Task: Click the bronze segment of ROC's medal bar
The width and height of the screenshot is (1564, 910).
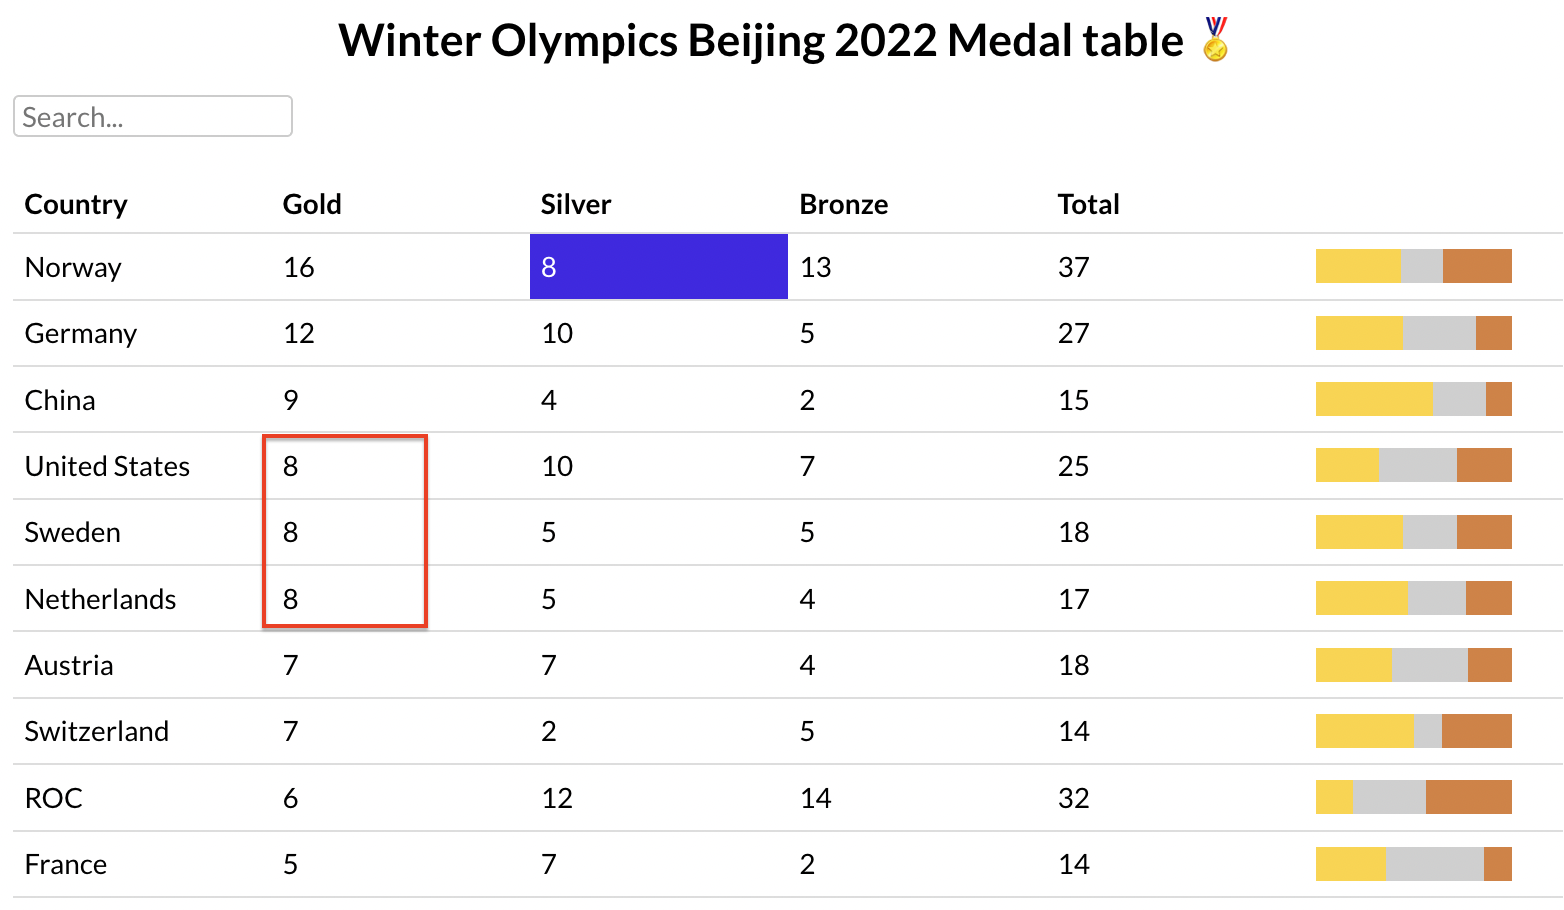Action: tap(1468, 798)
